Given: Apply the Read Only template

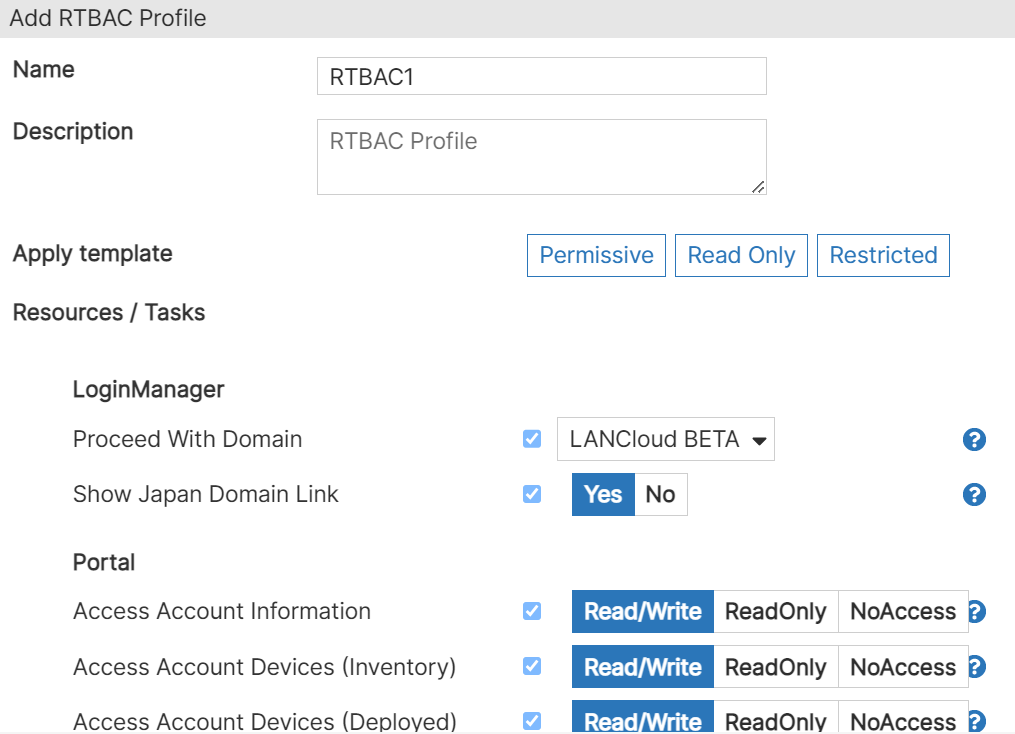Looking at the screenshot, I should (741, 255).
